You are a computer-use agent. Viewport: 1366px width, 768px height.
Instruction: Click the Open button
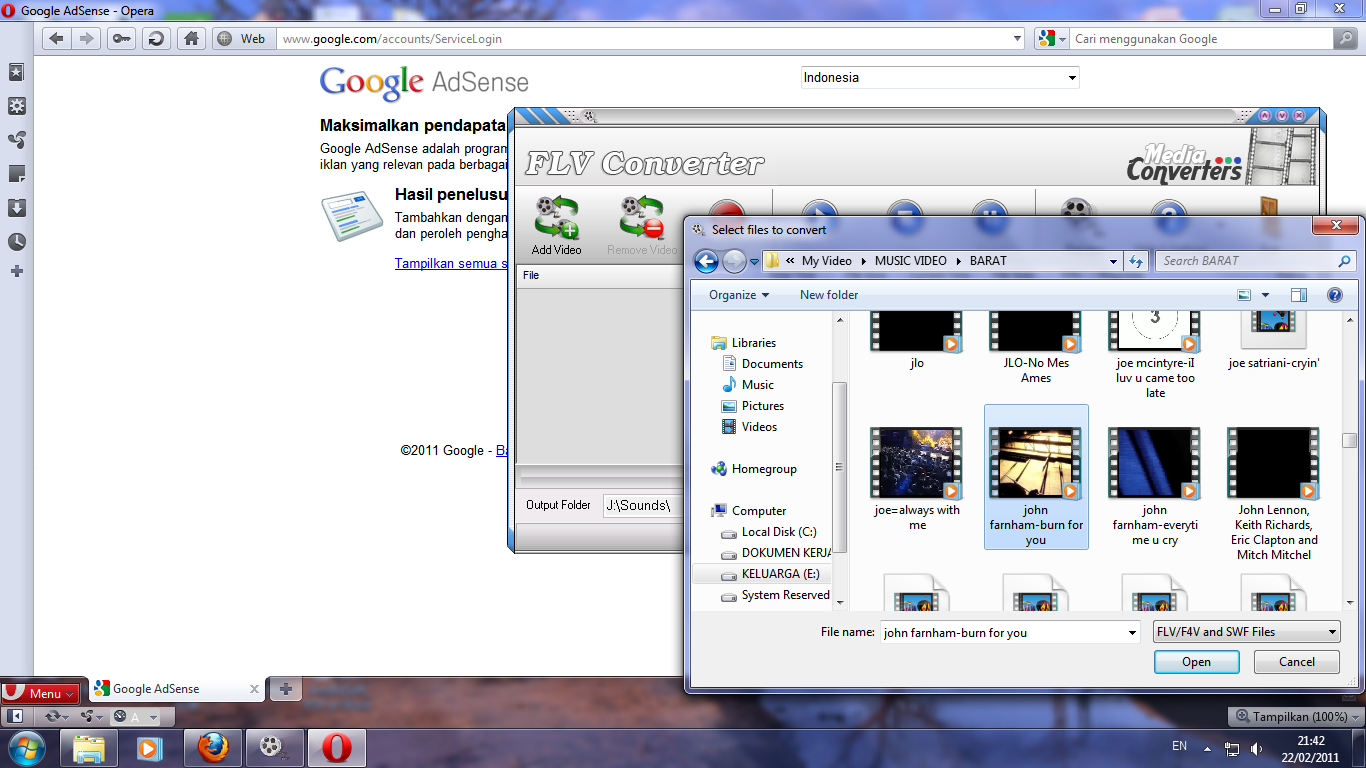[x=1196, y=662]
